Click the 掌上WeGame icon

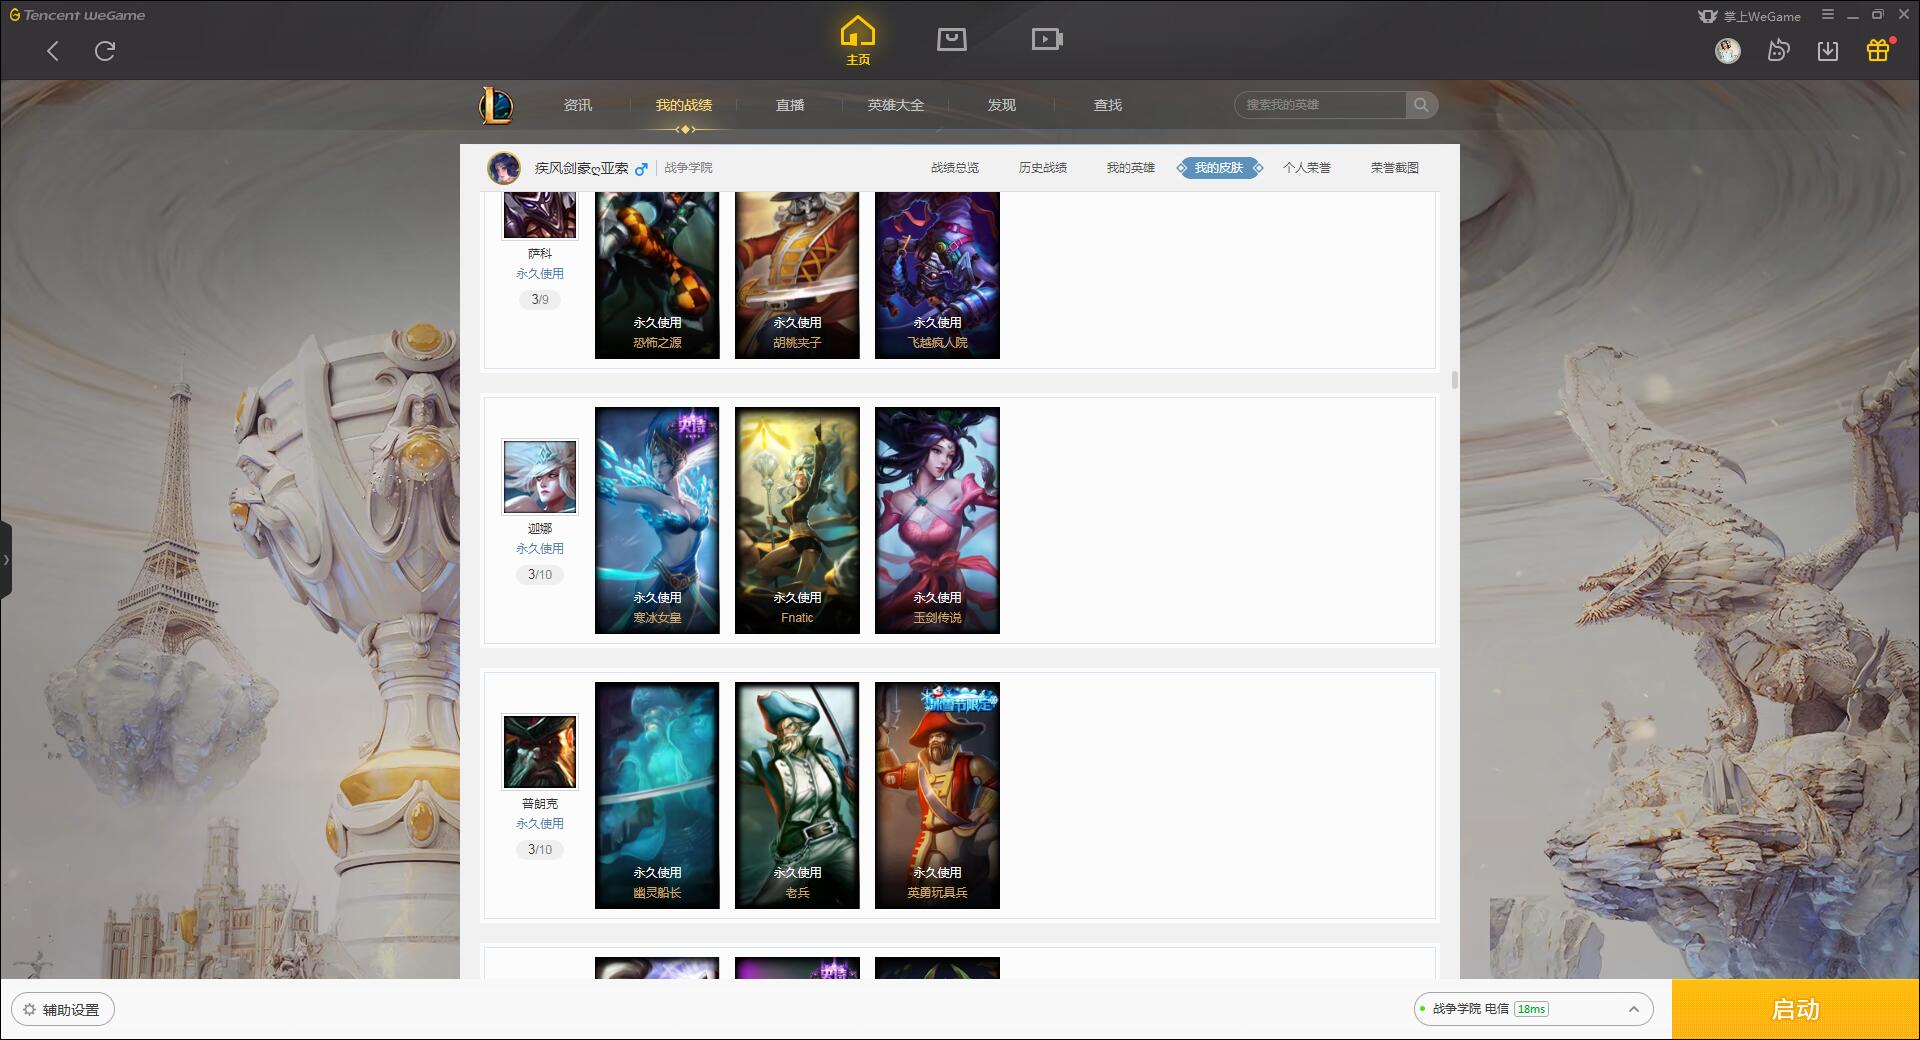click(1708, 16)
